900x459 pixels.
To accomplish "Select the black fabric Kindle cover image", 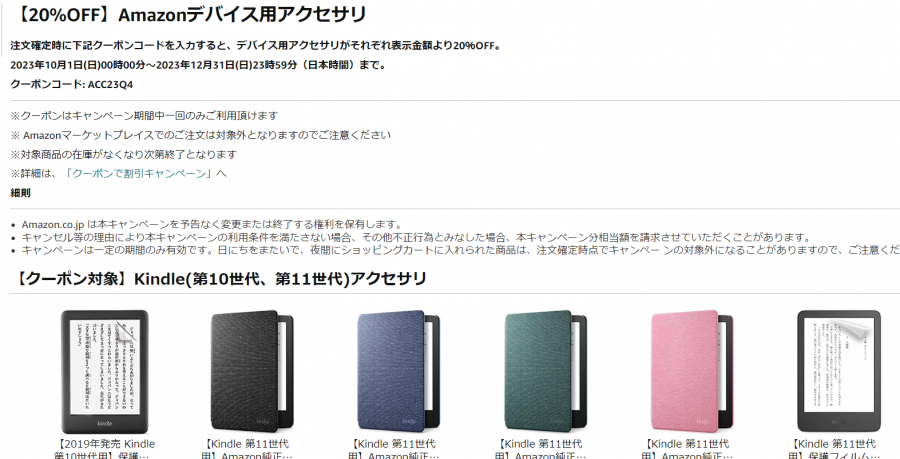I will pyautogui.click(x=252, y=372).
